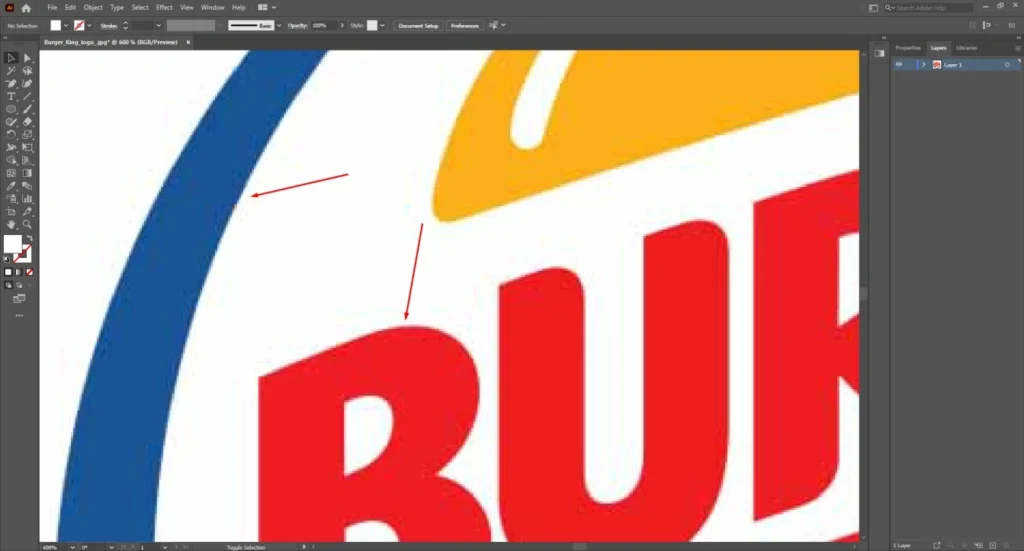The width and height of the screenshot is (1024, 551).
Task: Select the Scale tool
Action: click(x=27, y=134)
